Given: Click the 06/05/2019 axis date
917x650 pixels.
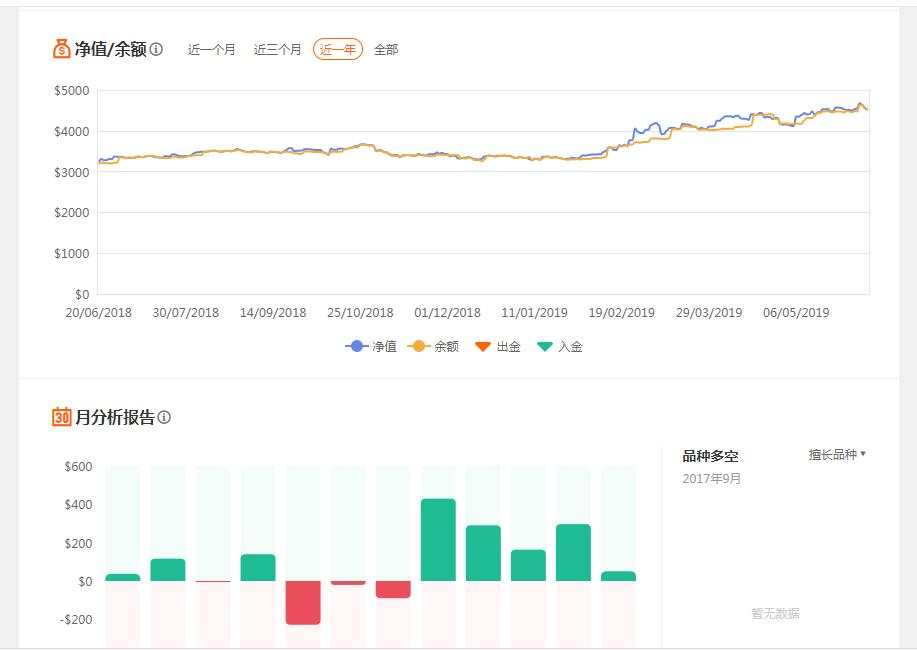Looking at the screenshot, I should coord(796,312).
